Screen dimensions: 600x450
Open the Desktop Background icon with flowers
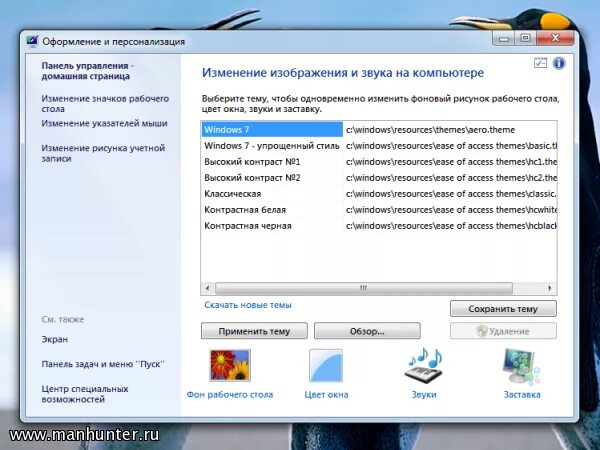tap(230, 365)
